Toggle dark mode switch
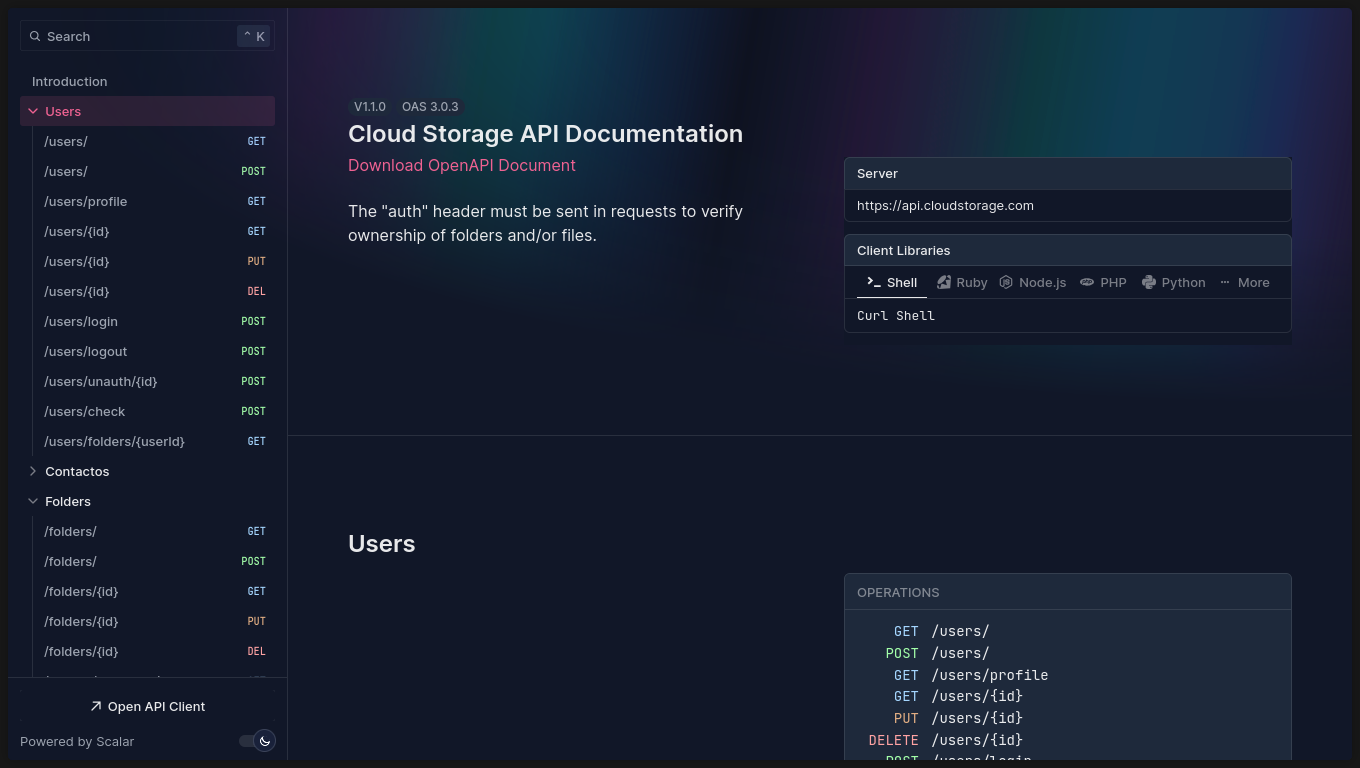 pos(256,741)
